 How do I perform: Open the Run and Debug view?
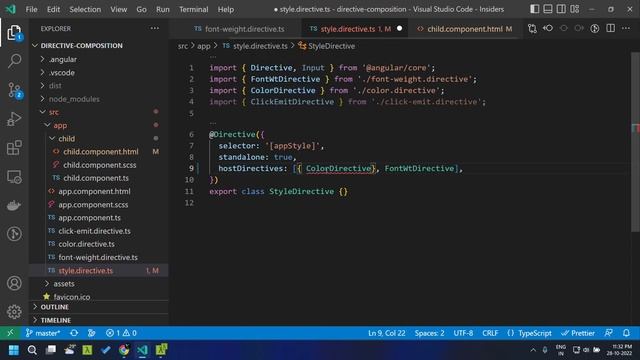[14, 119]
